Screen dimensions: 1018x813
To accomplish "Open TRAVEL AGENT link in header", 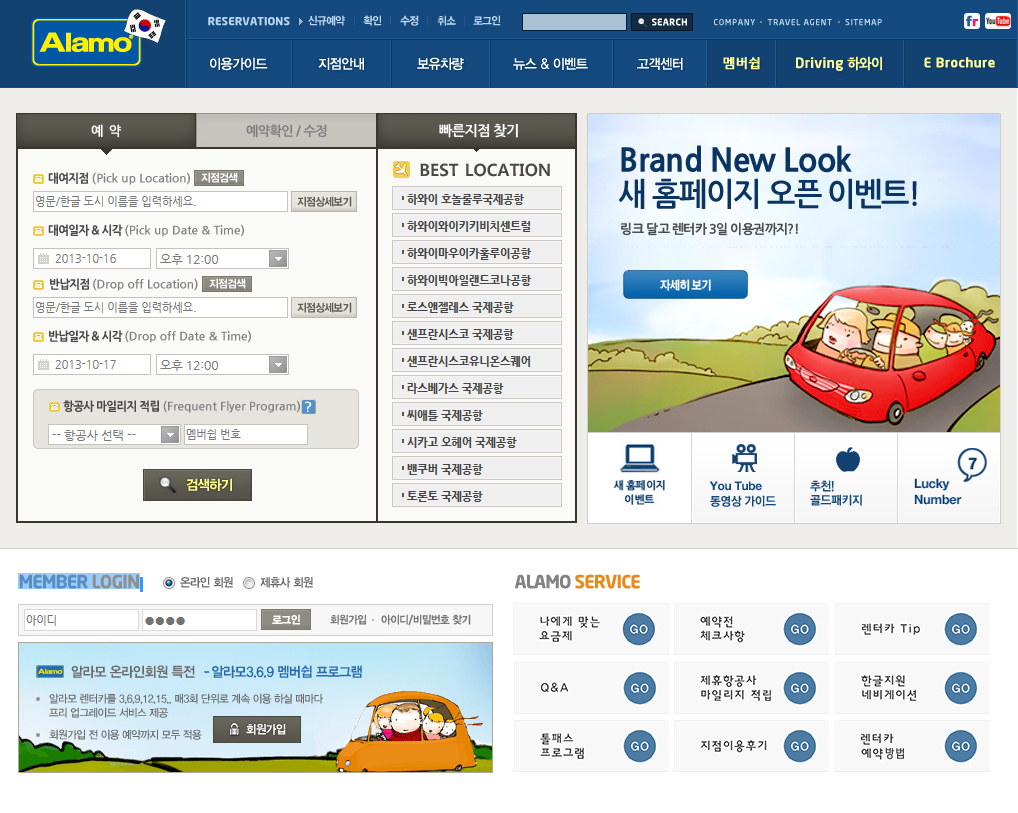I will pyautogui.click(x=800, y=22).
